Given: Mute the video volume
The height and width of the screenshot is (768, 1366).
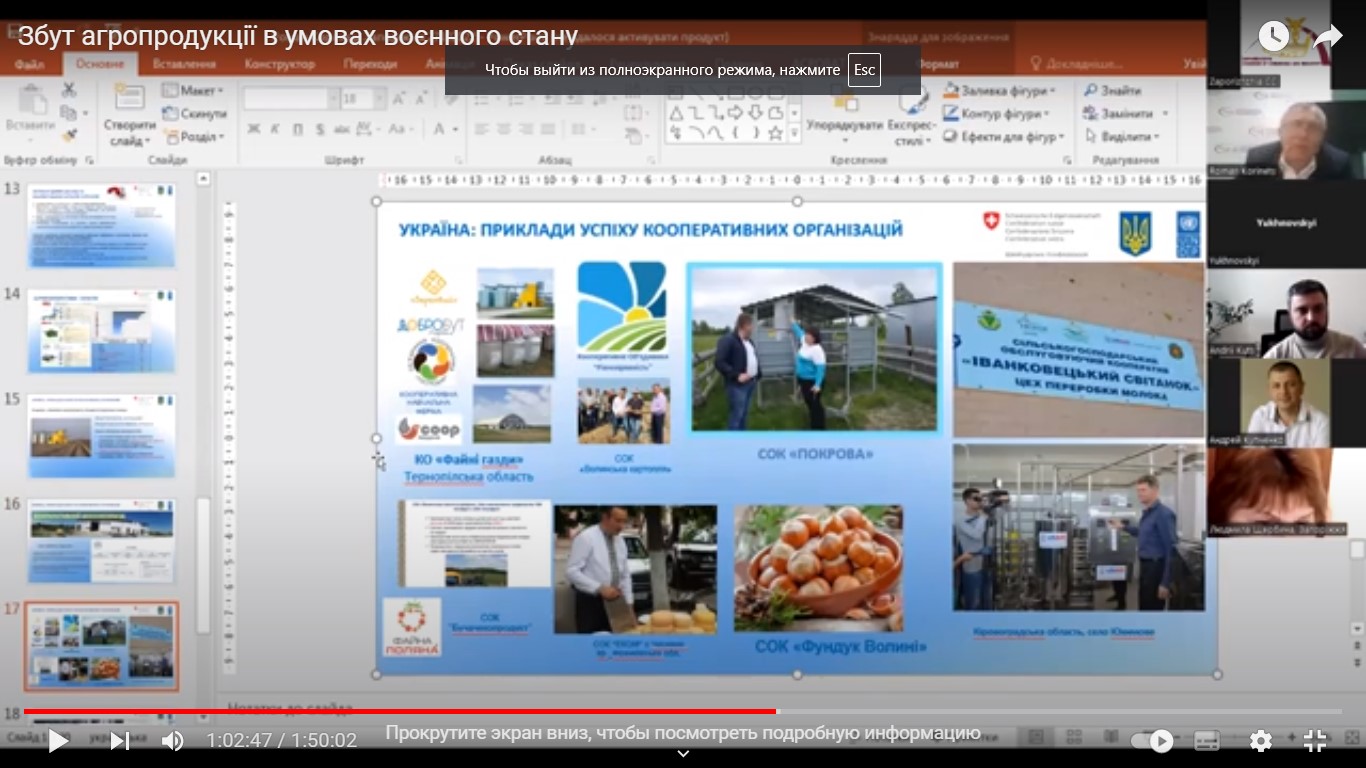Looking at the screenshot, I should coord(173,741).
